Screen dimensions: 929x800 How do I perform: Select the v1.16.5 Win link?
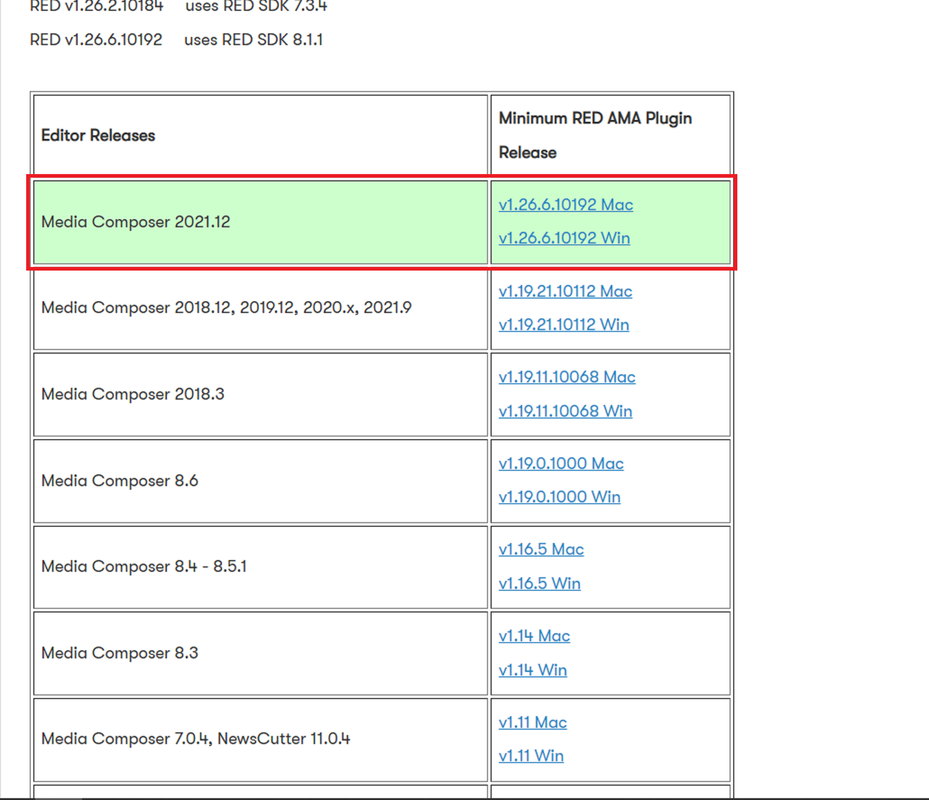point(539,583)
